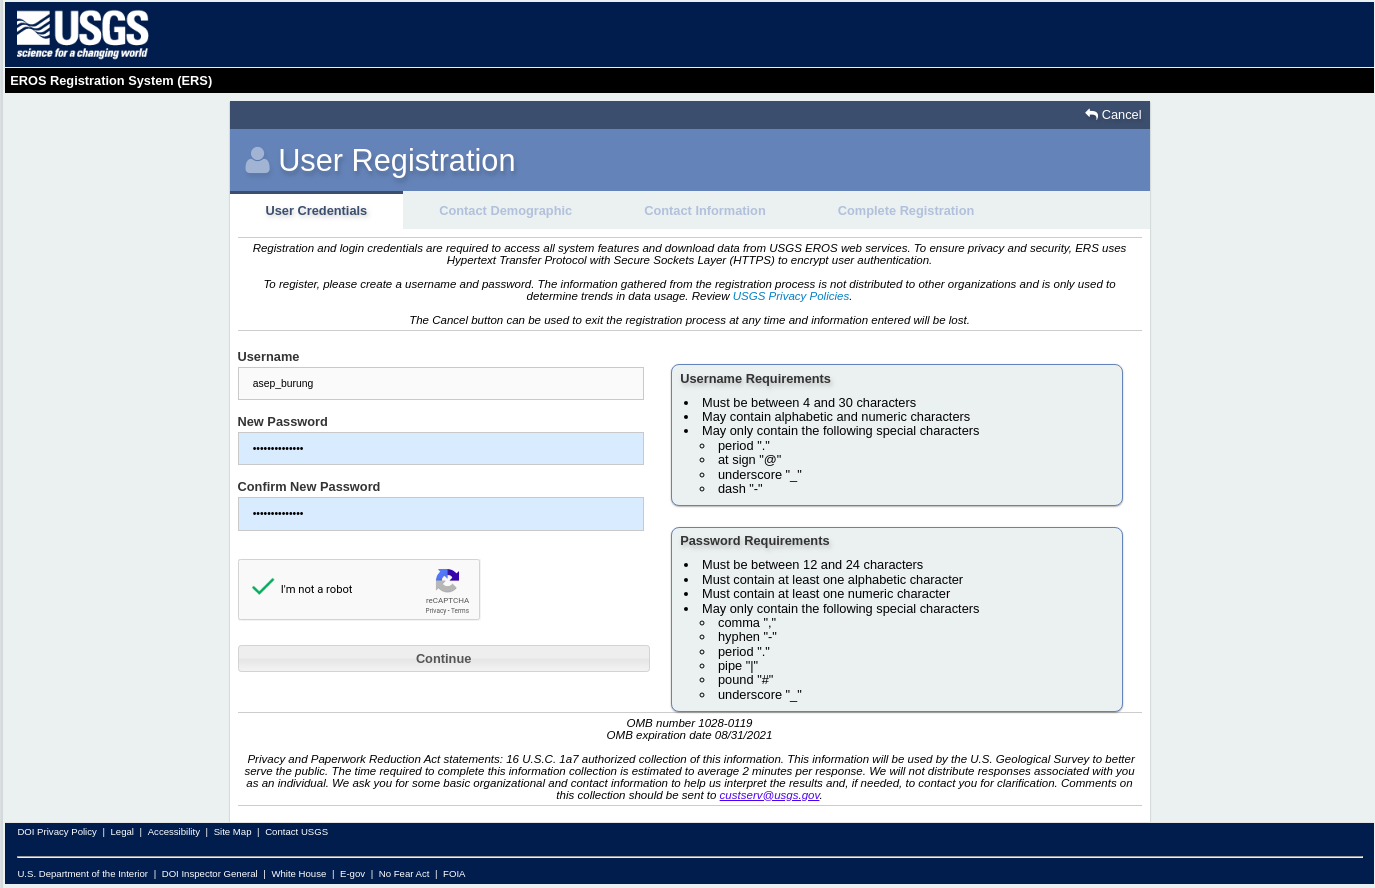Open the FOIA footer link
The image size is (1375, 888).
454,874
